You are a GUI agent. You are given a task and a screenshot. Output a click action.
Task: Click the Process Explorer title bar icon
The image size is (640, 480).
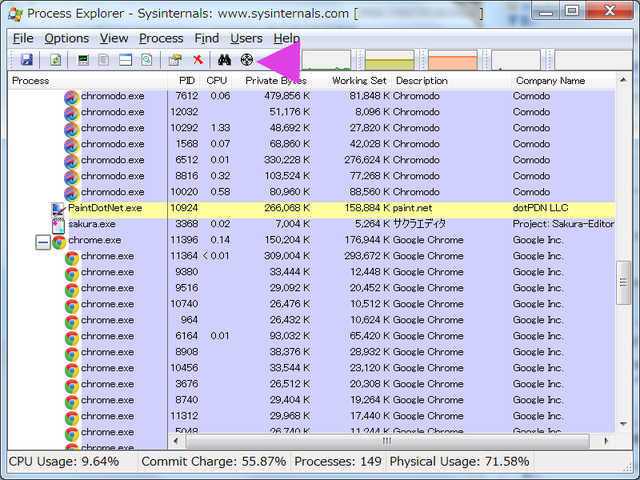click(x=16, y=14)
